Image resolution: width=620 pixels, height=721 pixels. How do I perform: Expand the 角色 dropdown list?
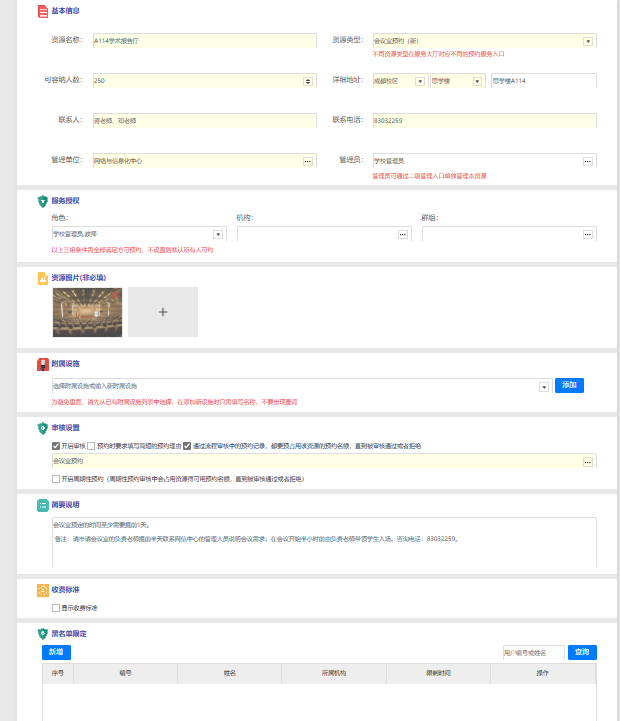coord(219,234)
